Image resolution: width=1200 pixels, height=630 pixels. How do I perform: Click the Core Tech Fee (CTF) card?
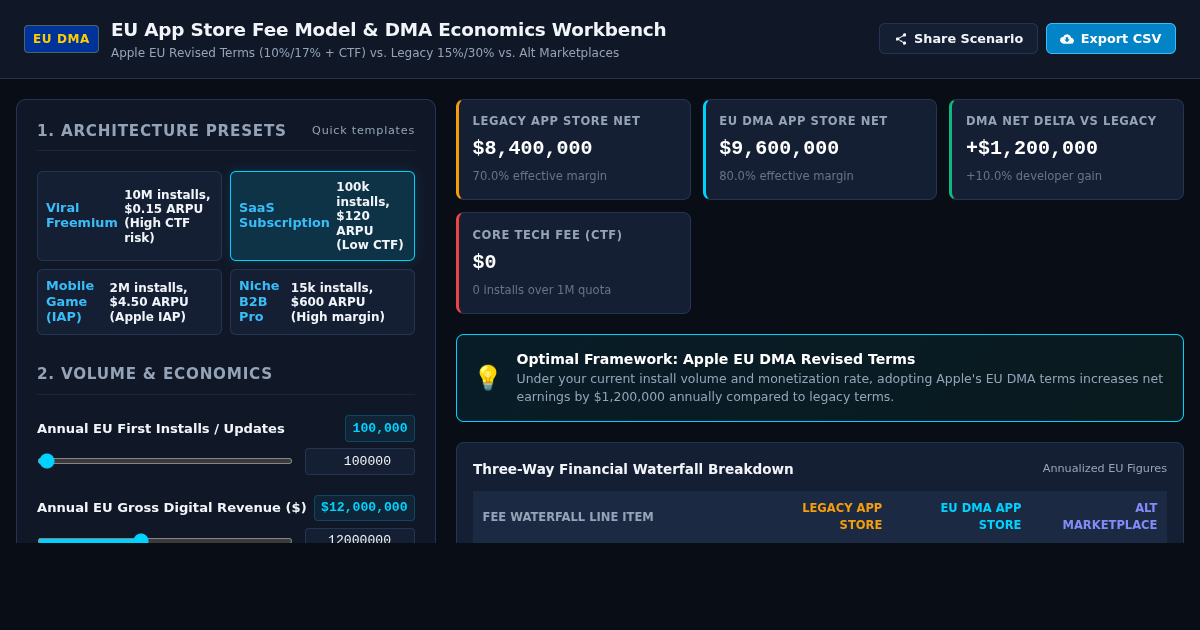(573, 263)
